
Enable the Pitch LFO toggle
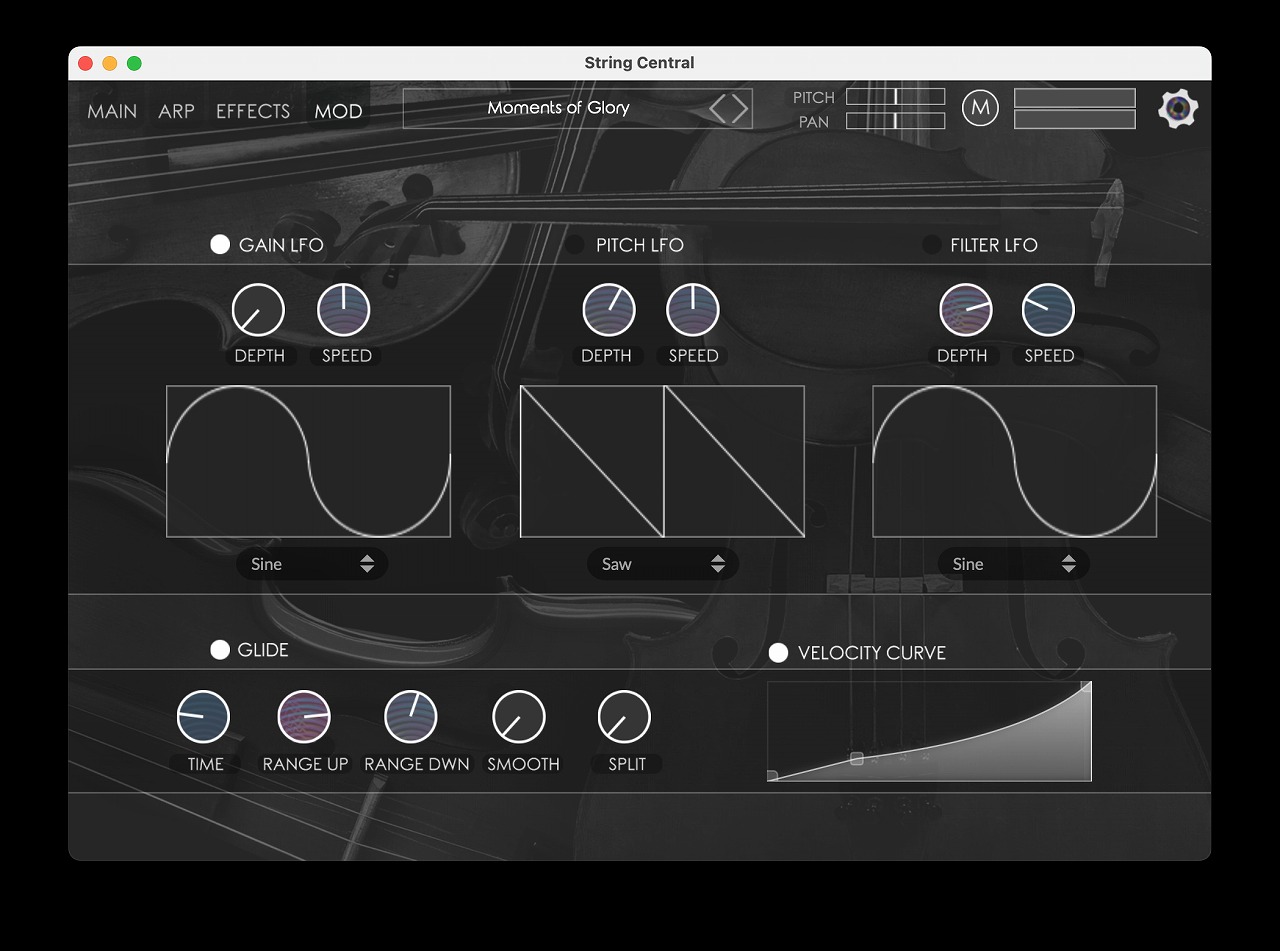pos(575,245)
